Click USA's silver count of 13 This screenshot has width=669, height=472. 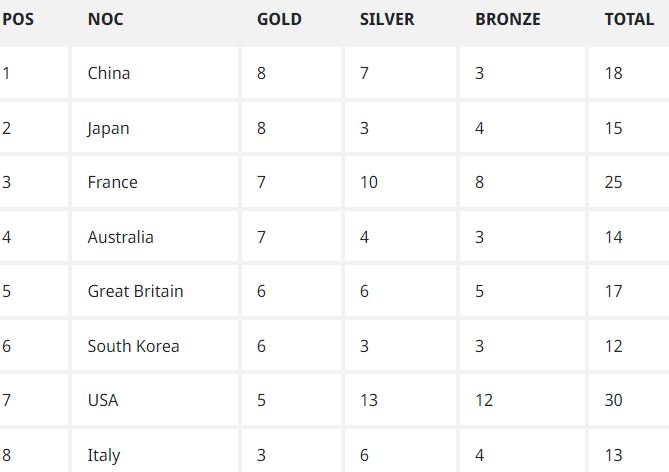(x=369, y=400)
